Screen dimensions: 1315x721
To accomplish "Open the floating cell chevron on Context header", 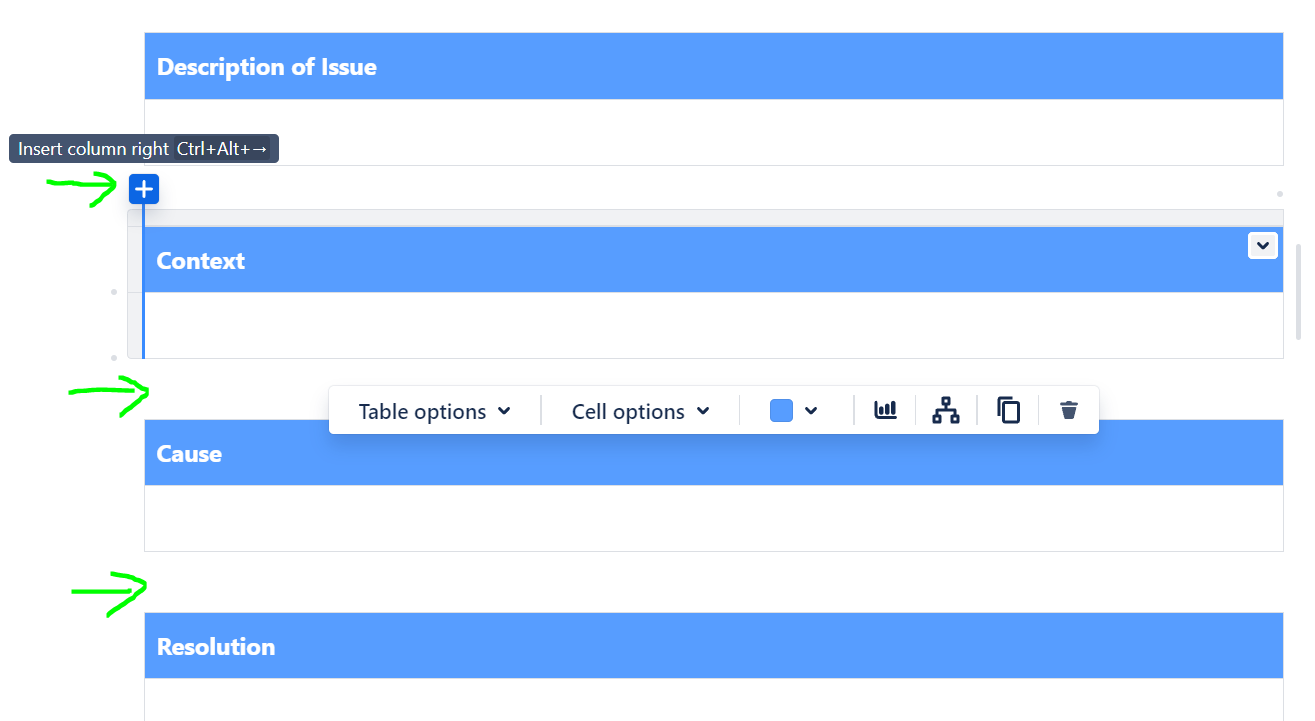I will (1262, 245).
